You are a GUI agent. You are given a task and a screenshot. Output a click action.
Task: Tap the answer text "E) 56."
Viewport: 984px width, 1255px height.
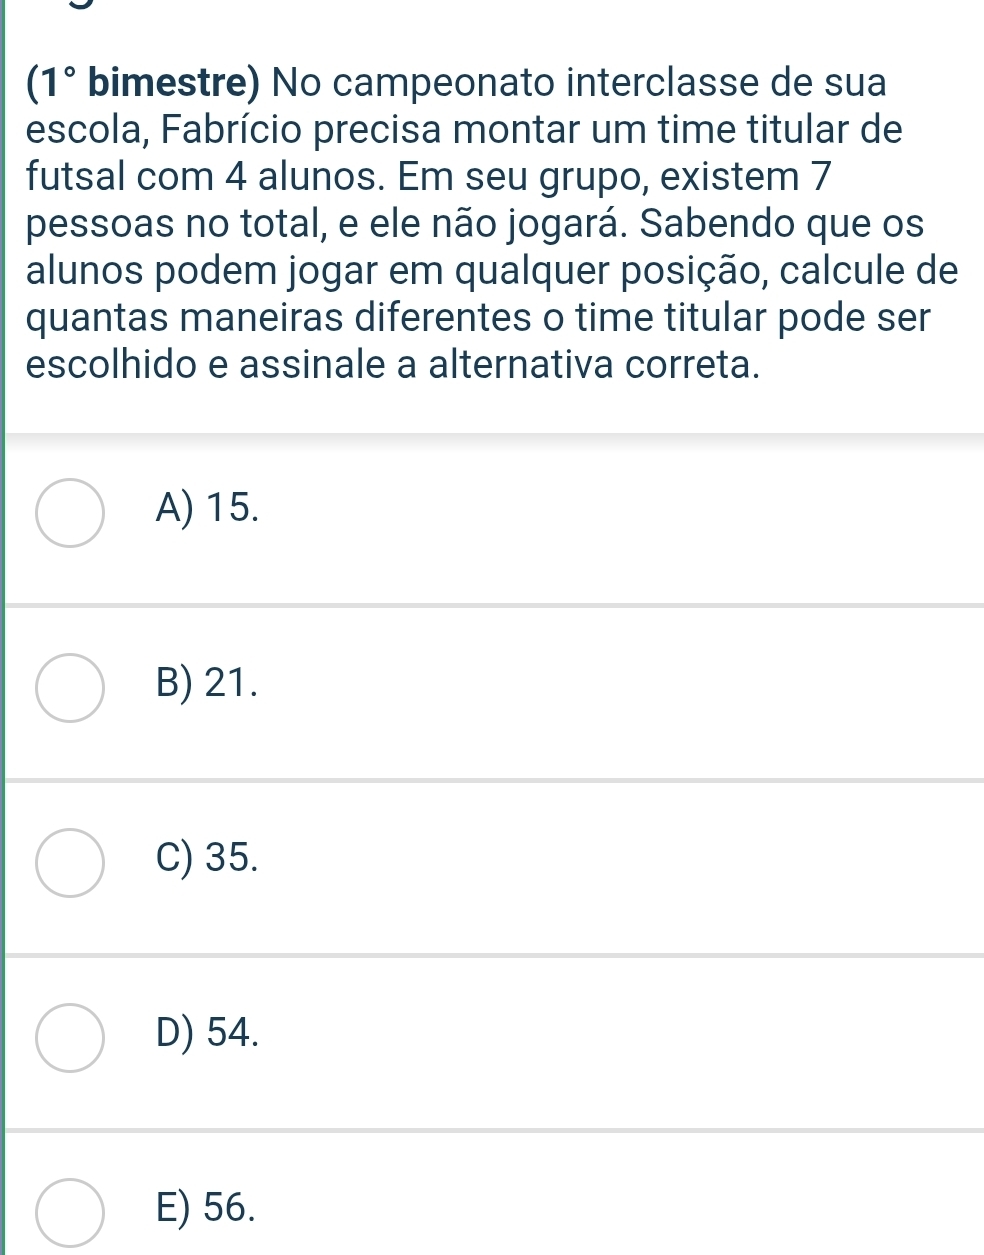[206, 1207]
